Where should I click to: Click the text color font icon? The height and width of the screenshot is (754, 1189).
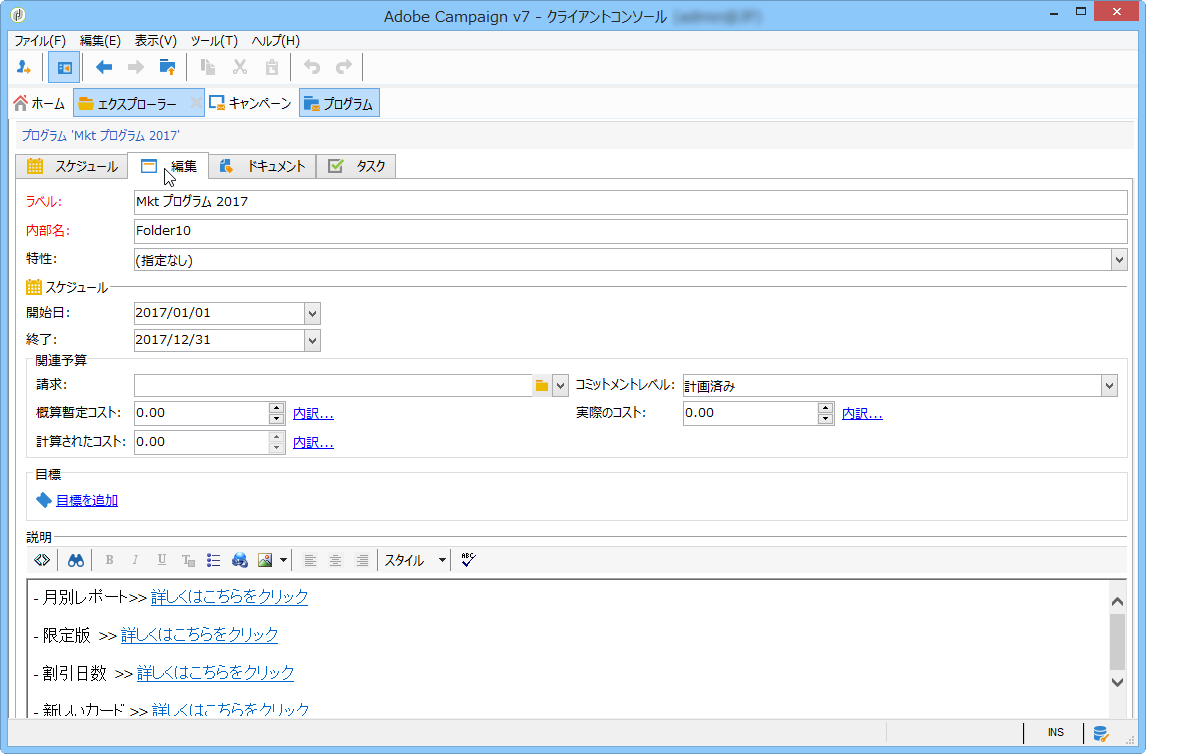click(188, 561)
